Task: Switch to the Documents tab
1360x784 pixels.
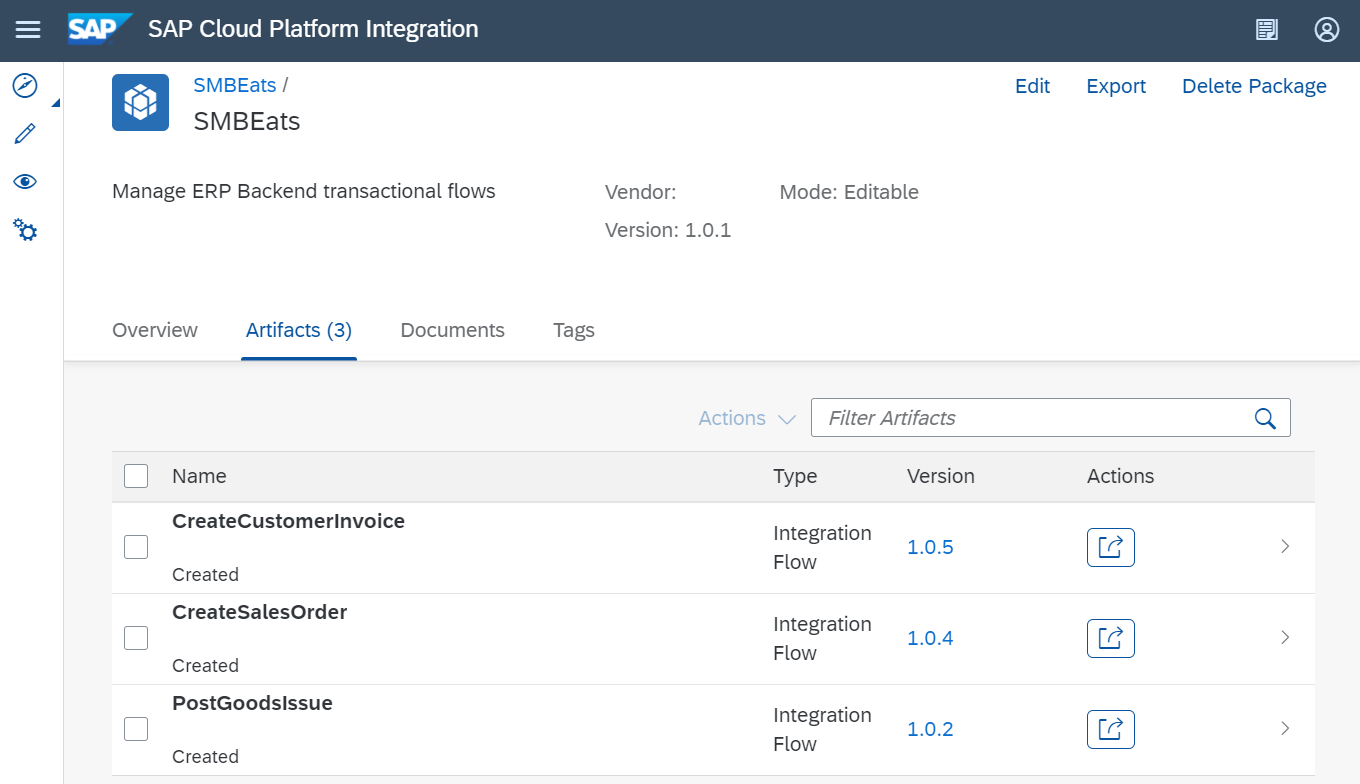Action: click(x=452, y=330)
